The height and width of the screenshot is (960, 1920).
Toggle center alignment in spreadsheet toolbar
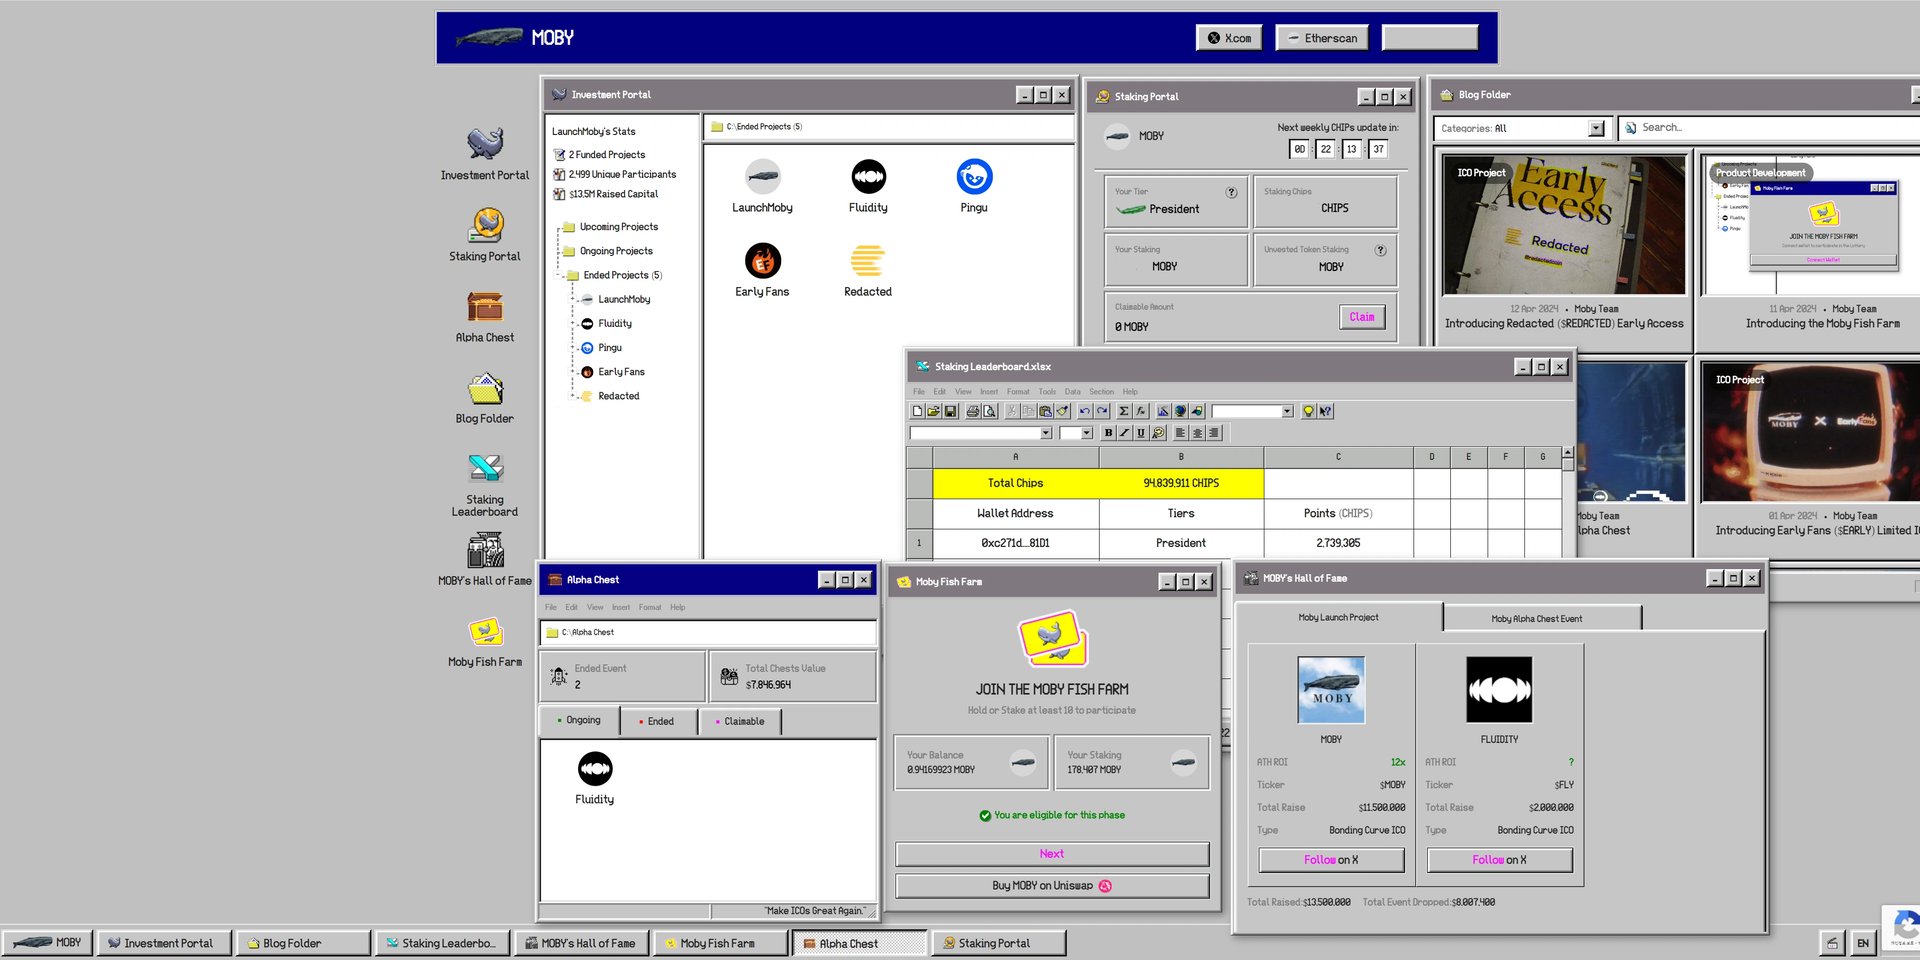(x=1197, y=433)
